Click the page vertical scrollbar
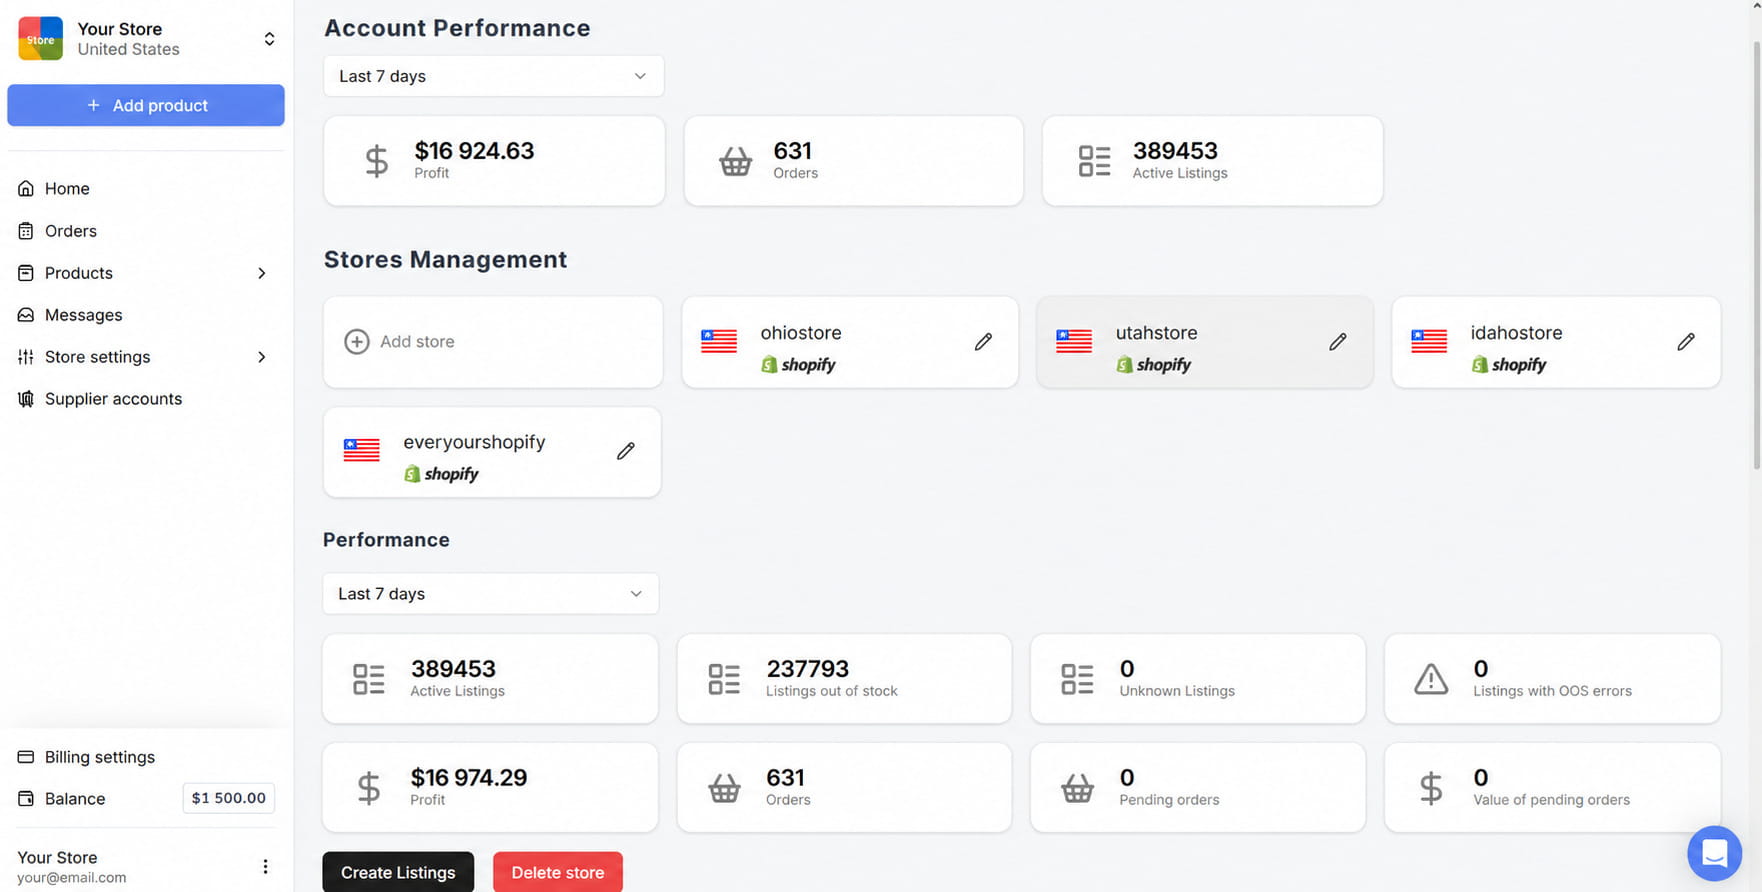This screenshot has width=1762, height=892. [x=1757, y=255]
